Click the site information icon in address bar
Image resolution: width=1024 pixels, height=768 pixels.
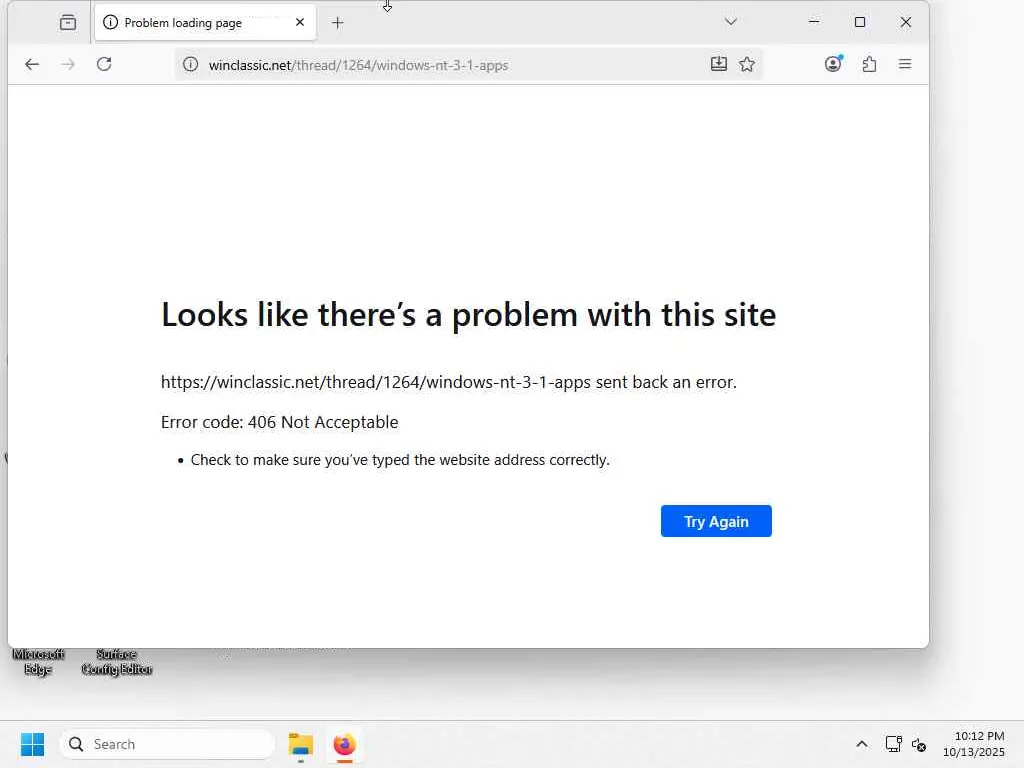pos(190,65)
